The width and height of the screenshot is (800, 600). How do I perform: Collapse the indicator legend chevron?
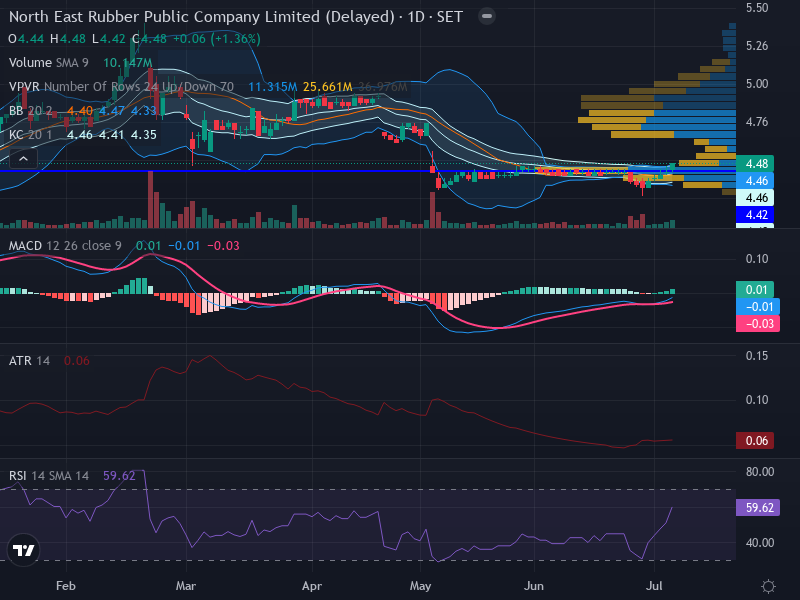point(23,159)
